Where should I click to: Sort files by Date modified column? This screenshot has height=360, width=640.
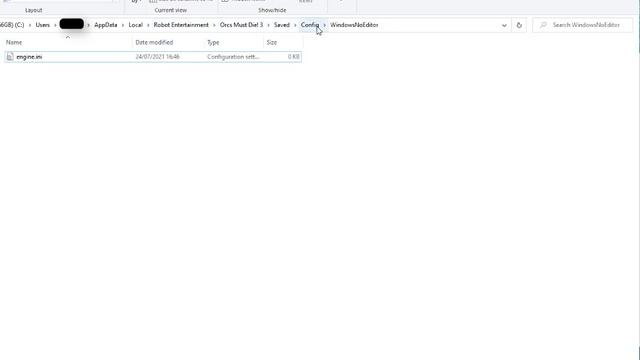pyautogui.click(x=154, y=42)
